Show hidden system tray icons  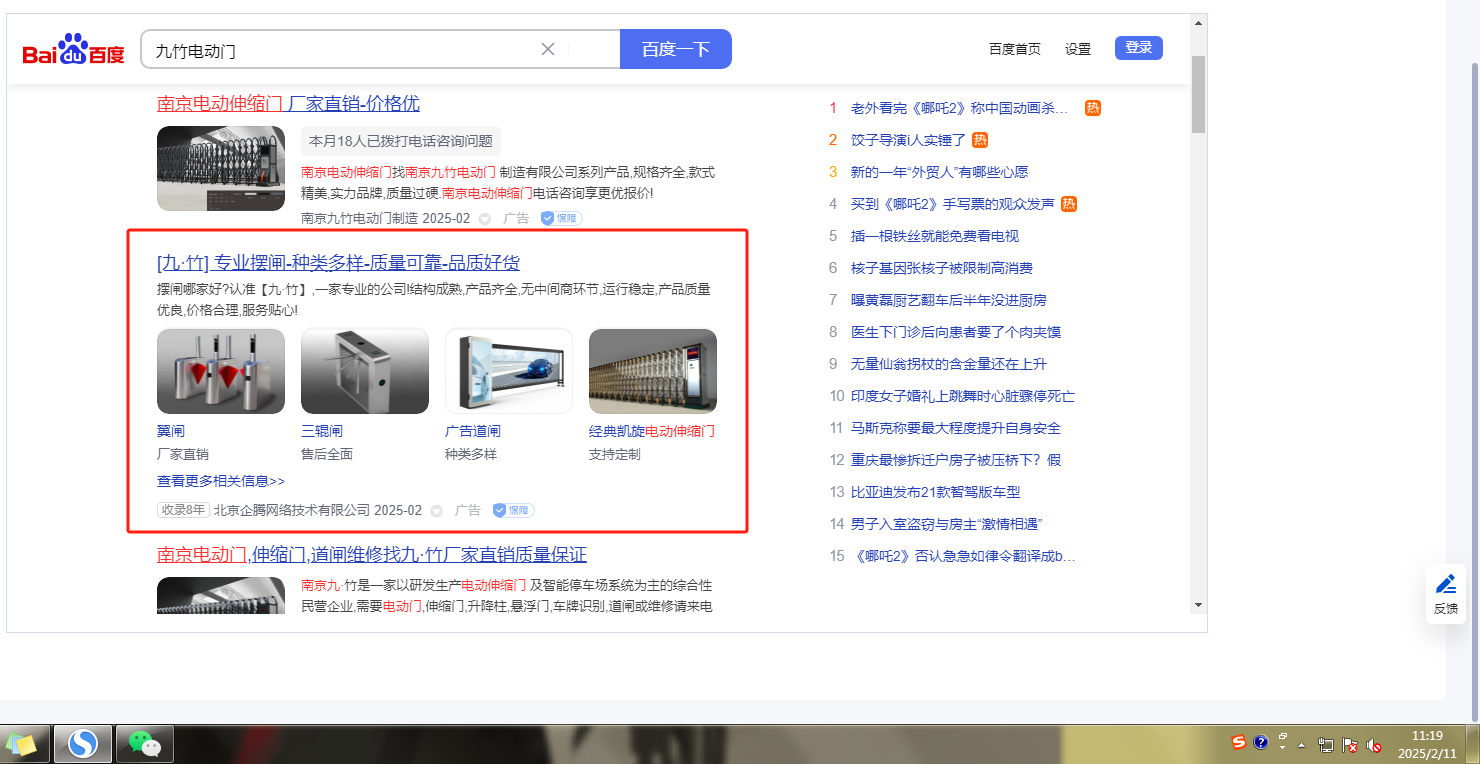coord(1301,745)
